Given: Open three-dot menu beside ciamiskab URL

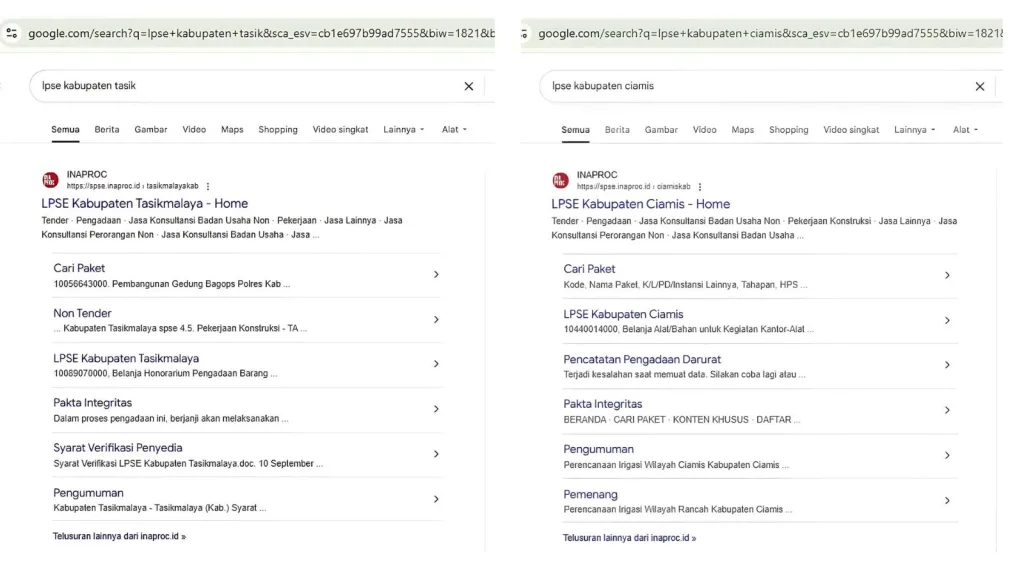Looking at the screenshot, I should 700,187.
